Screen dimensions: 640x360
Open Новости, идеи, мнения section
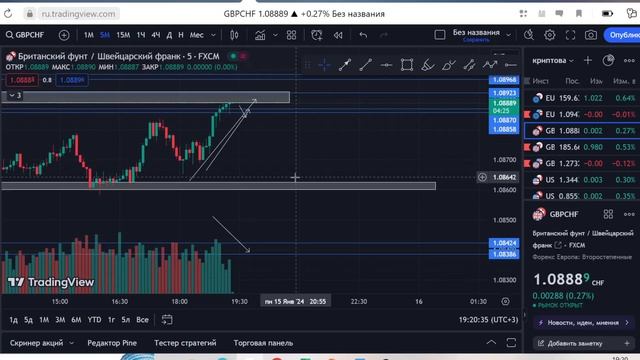click(x=583, y=322)
